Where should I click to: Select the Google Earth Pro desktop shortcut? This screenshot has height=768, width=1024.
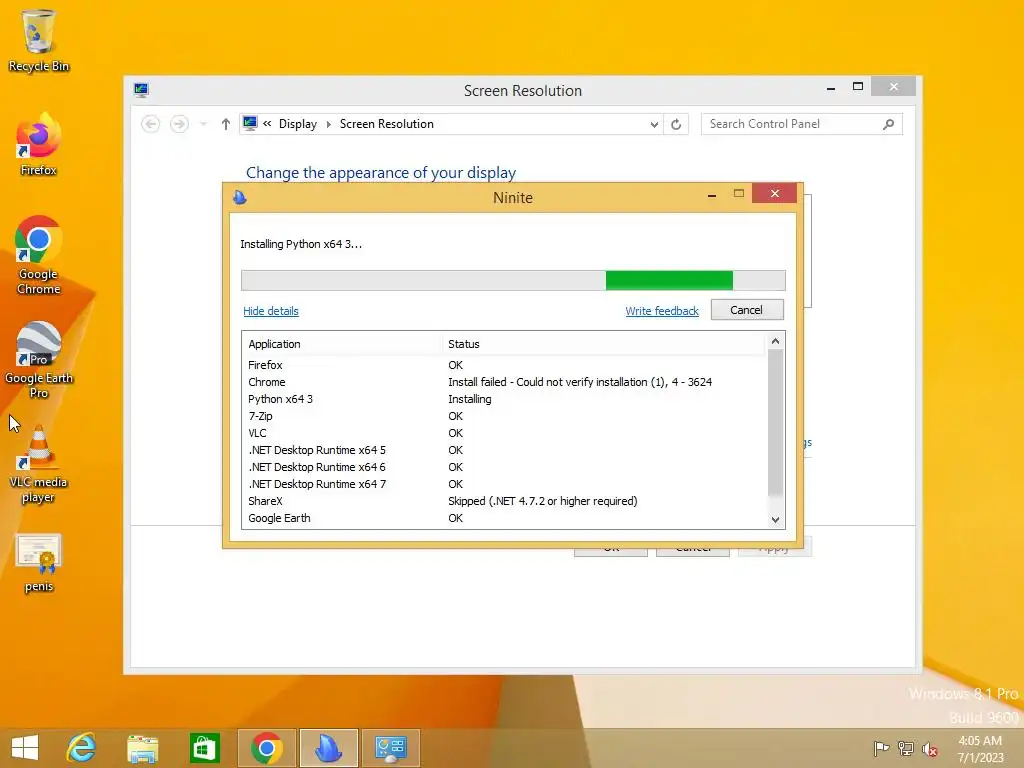(x=39, y=359)
